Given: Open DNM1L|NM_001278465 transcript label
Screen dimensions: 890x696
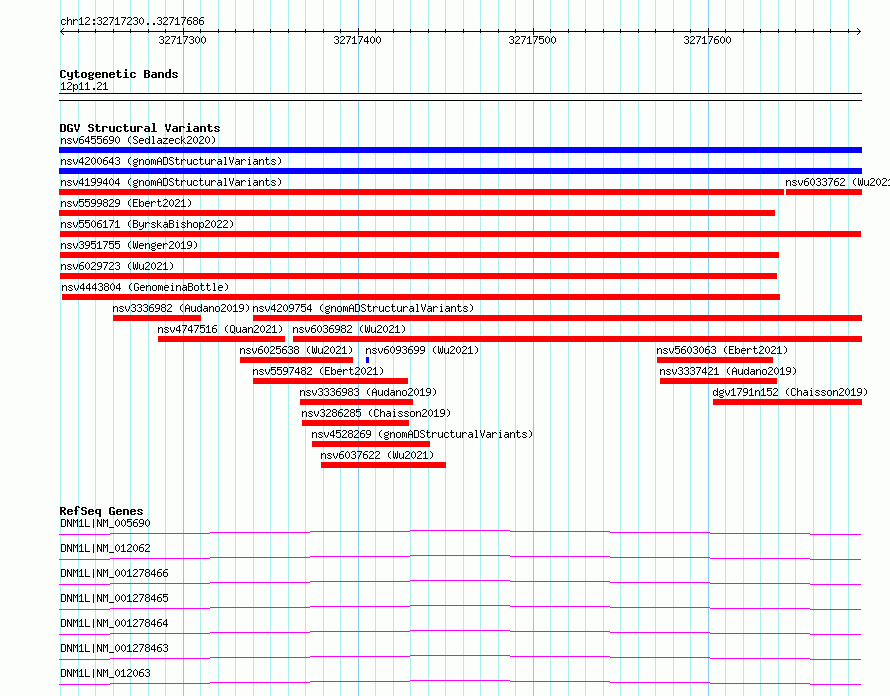Looking at the screenshot, I should click(114, 598).
